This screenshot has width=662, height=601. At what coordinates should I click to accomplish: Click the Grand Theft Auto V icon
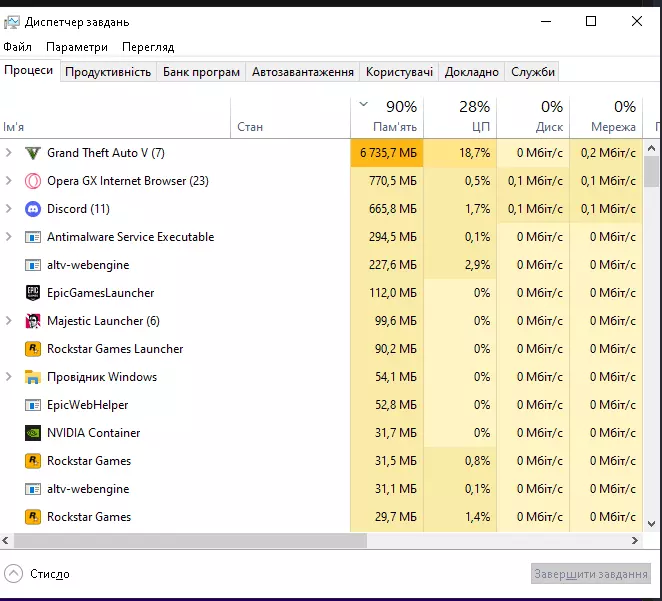(33, 153)
